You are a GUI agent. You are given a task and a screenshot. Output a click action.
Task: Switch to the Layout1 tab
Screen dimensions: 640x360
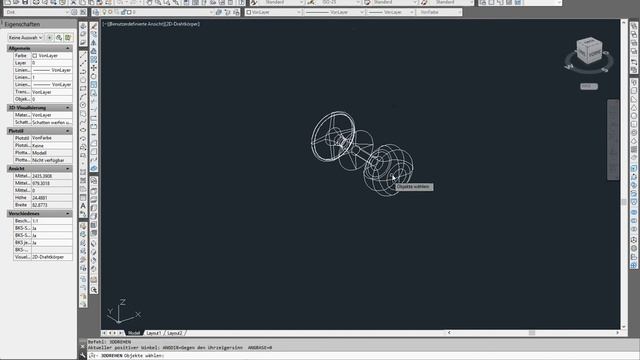153,333
